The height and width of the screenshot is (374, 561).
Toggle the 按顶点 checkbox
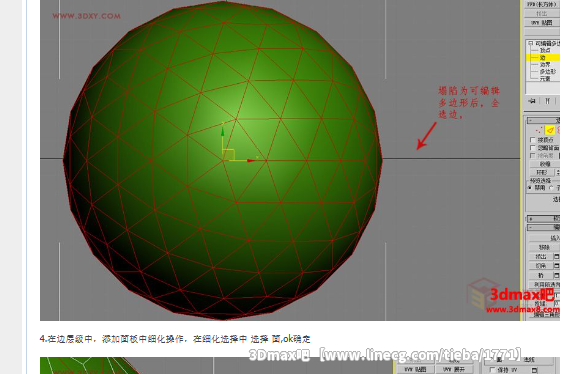[x=532, y=140]
